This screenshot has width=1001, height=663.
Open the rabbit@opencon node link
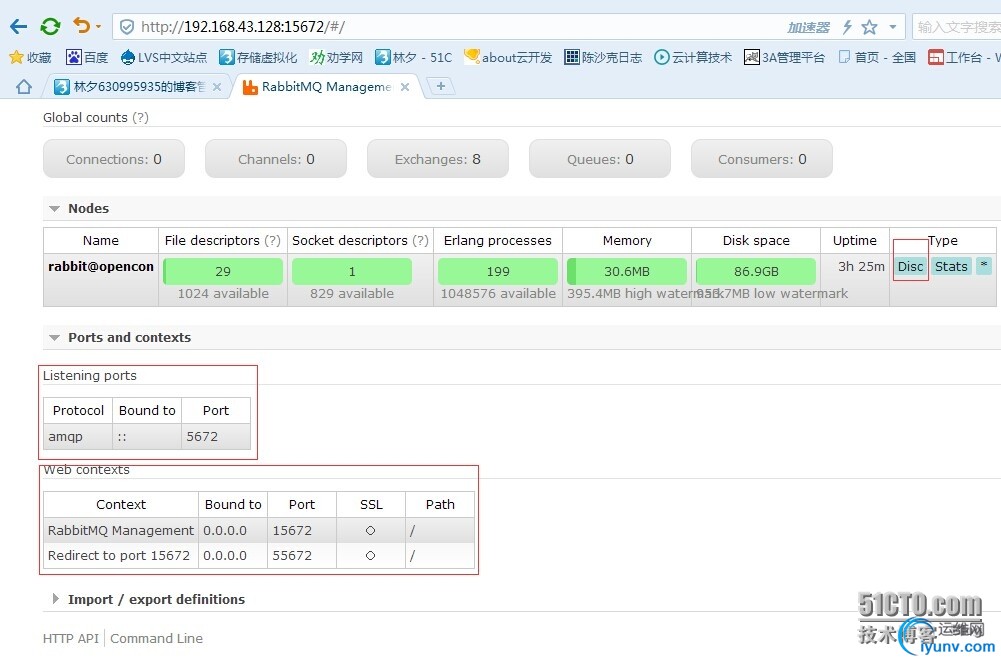coord(101,266)
